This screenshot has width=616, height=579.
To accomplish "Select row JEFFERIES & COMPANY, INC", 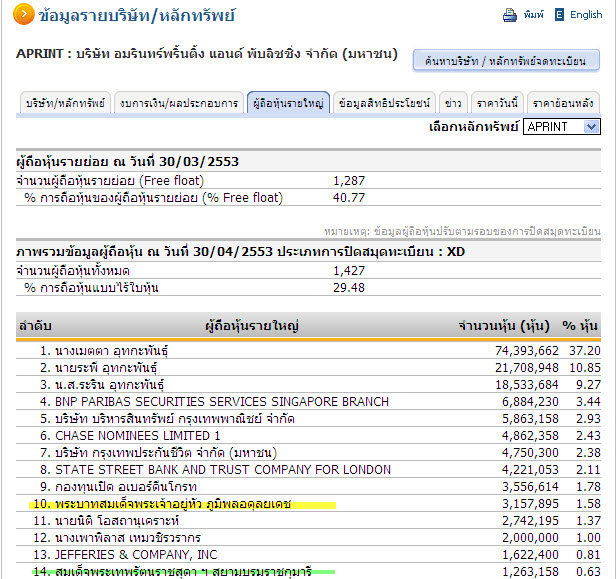I will 308,555.
